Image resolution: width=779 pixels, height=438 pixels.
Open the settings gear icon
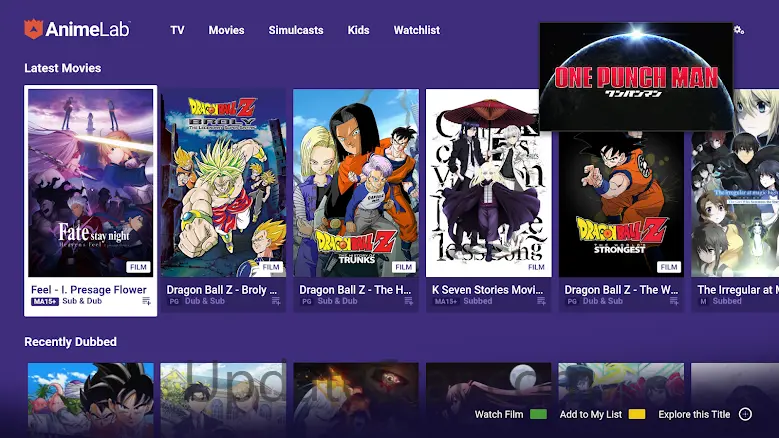point(739,30)
